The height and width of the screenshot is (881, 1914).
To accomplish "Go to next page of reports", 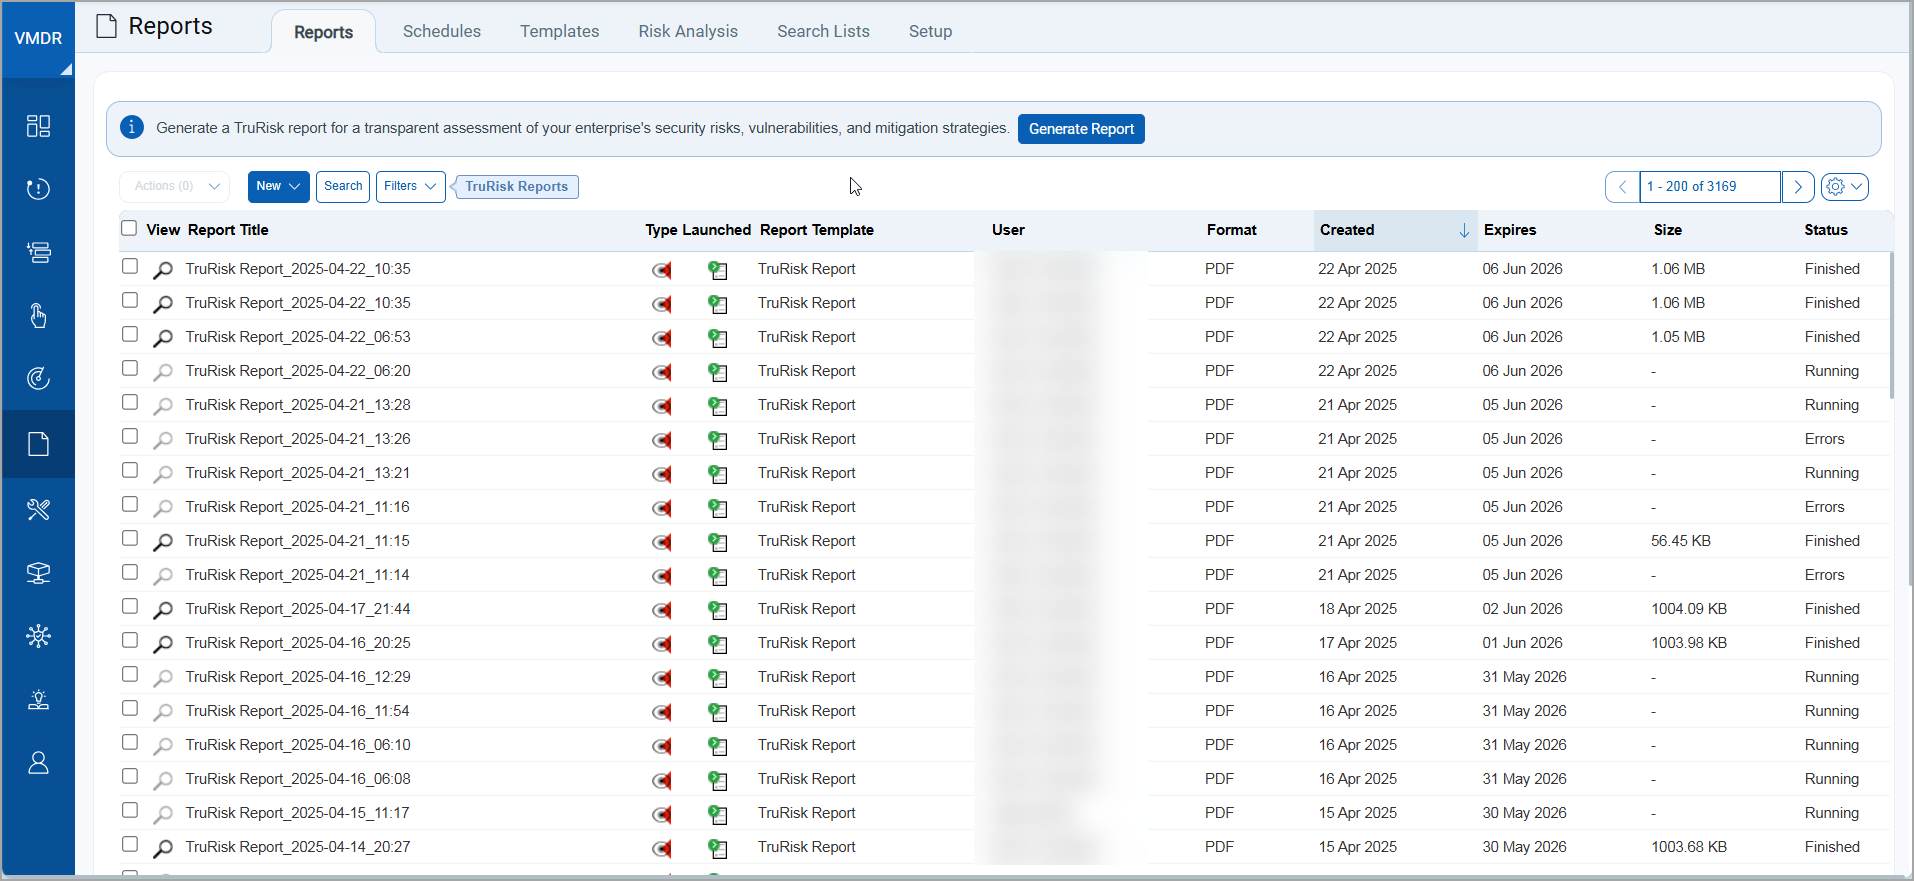I will click(x=1798, y=187).
